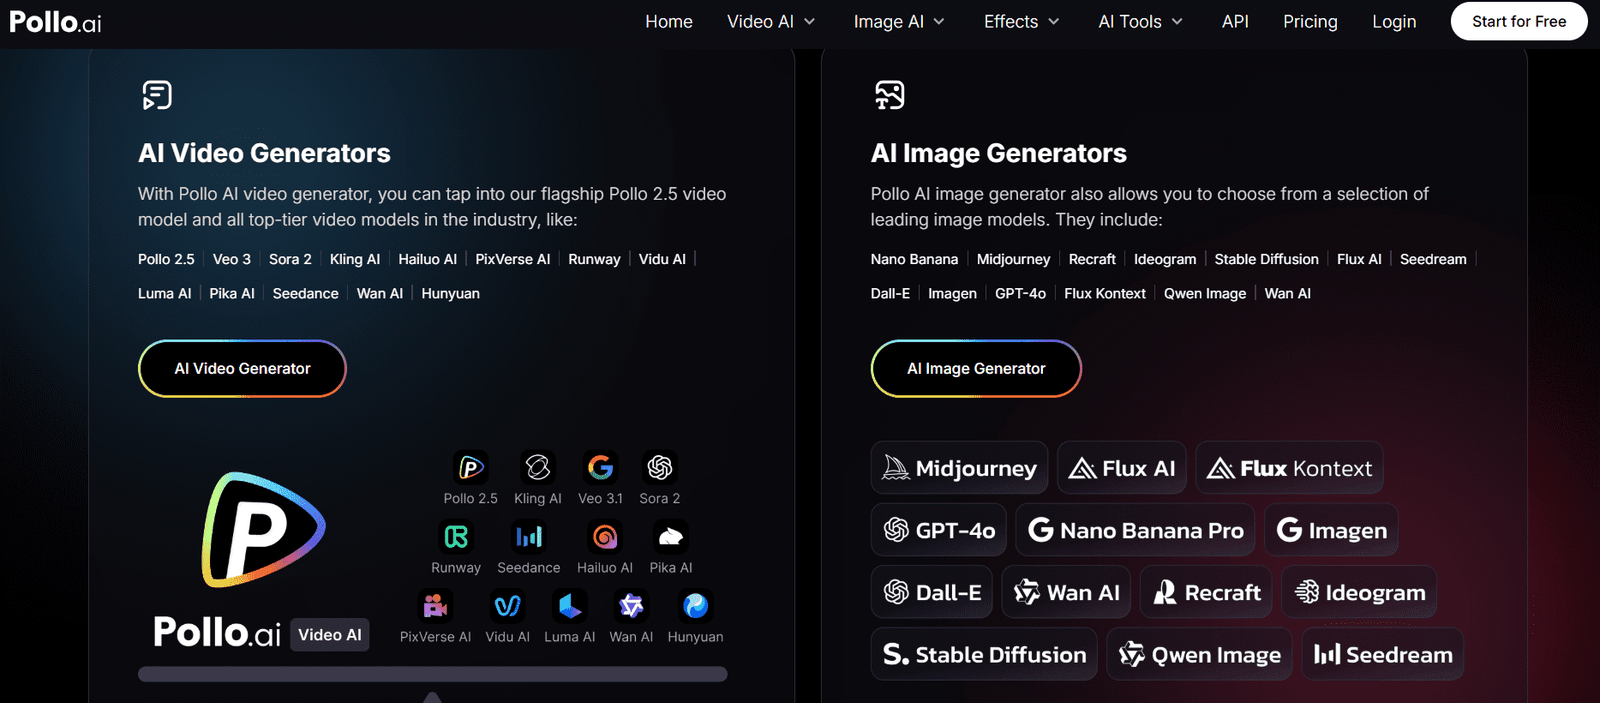Click the Midjourney image model chip
Image resolution: width=1600 pixels, height=703 pixels.
(x=959, y=468)
